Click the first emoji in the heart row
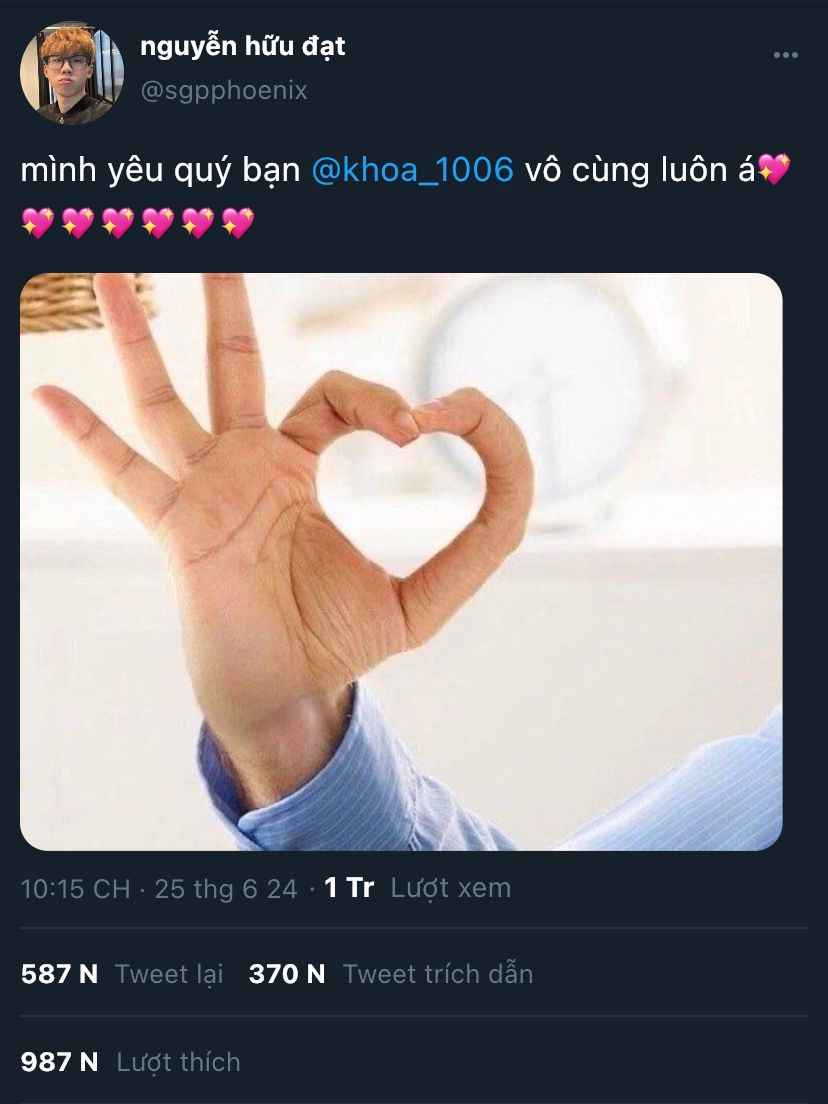Viewport: 828px width, 1104px height. point(37,223)
